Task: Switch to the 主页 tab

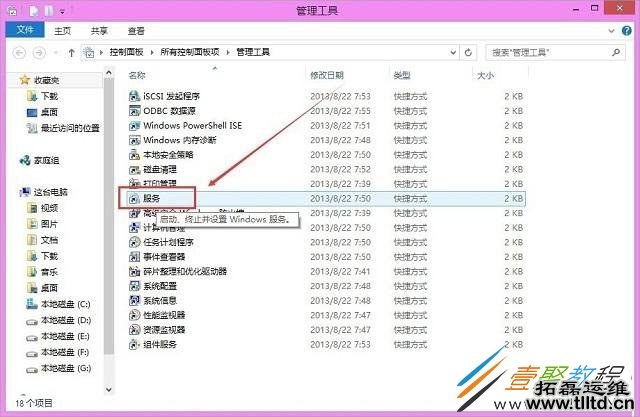Action: click(63, 31)
